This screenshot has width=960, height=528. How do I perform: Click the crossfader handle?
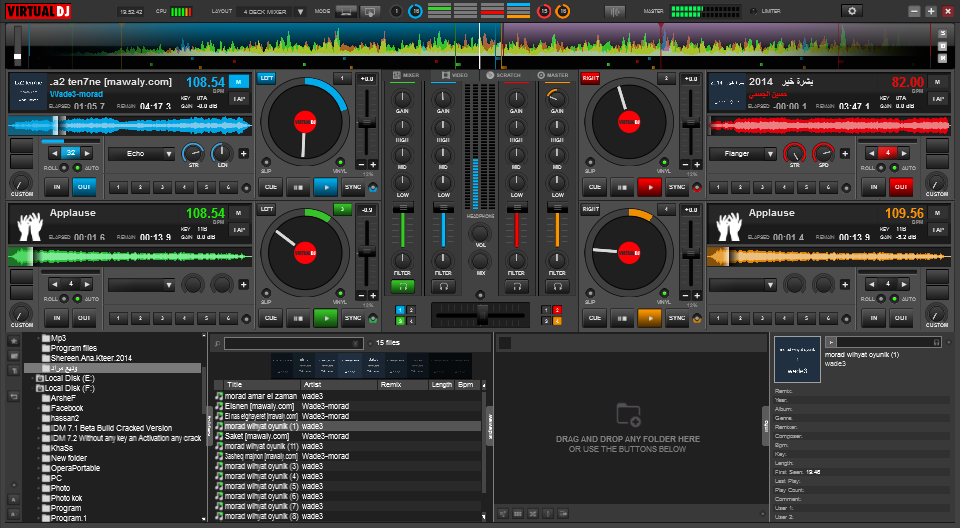[482, 315]
